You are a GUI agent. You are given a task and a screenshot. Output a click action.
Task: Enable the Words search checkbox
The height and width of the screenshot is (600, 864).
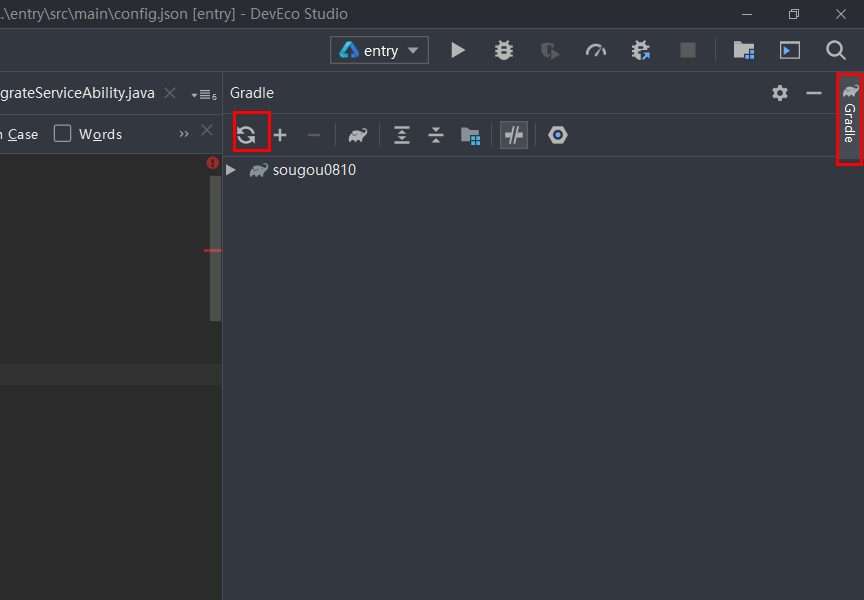click(x=62, y=133)
